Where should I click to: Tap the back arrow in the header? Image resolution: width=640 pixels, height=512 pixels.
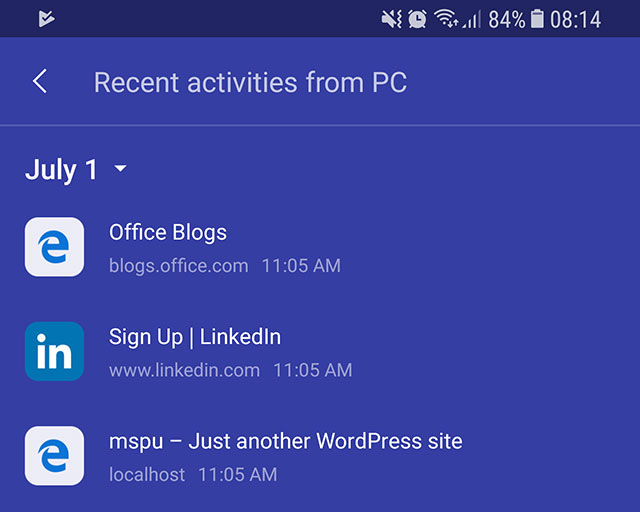[40, 82]
